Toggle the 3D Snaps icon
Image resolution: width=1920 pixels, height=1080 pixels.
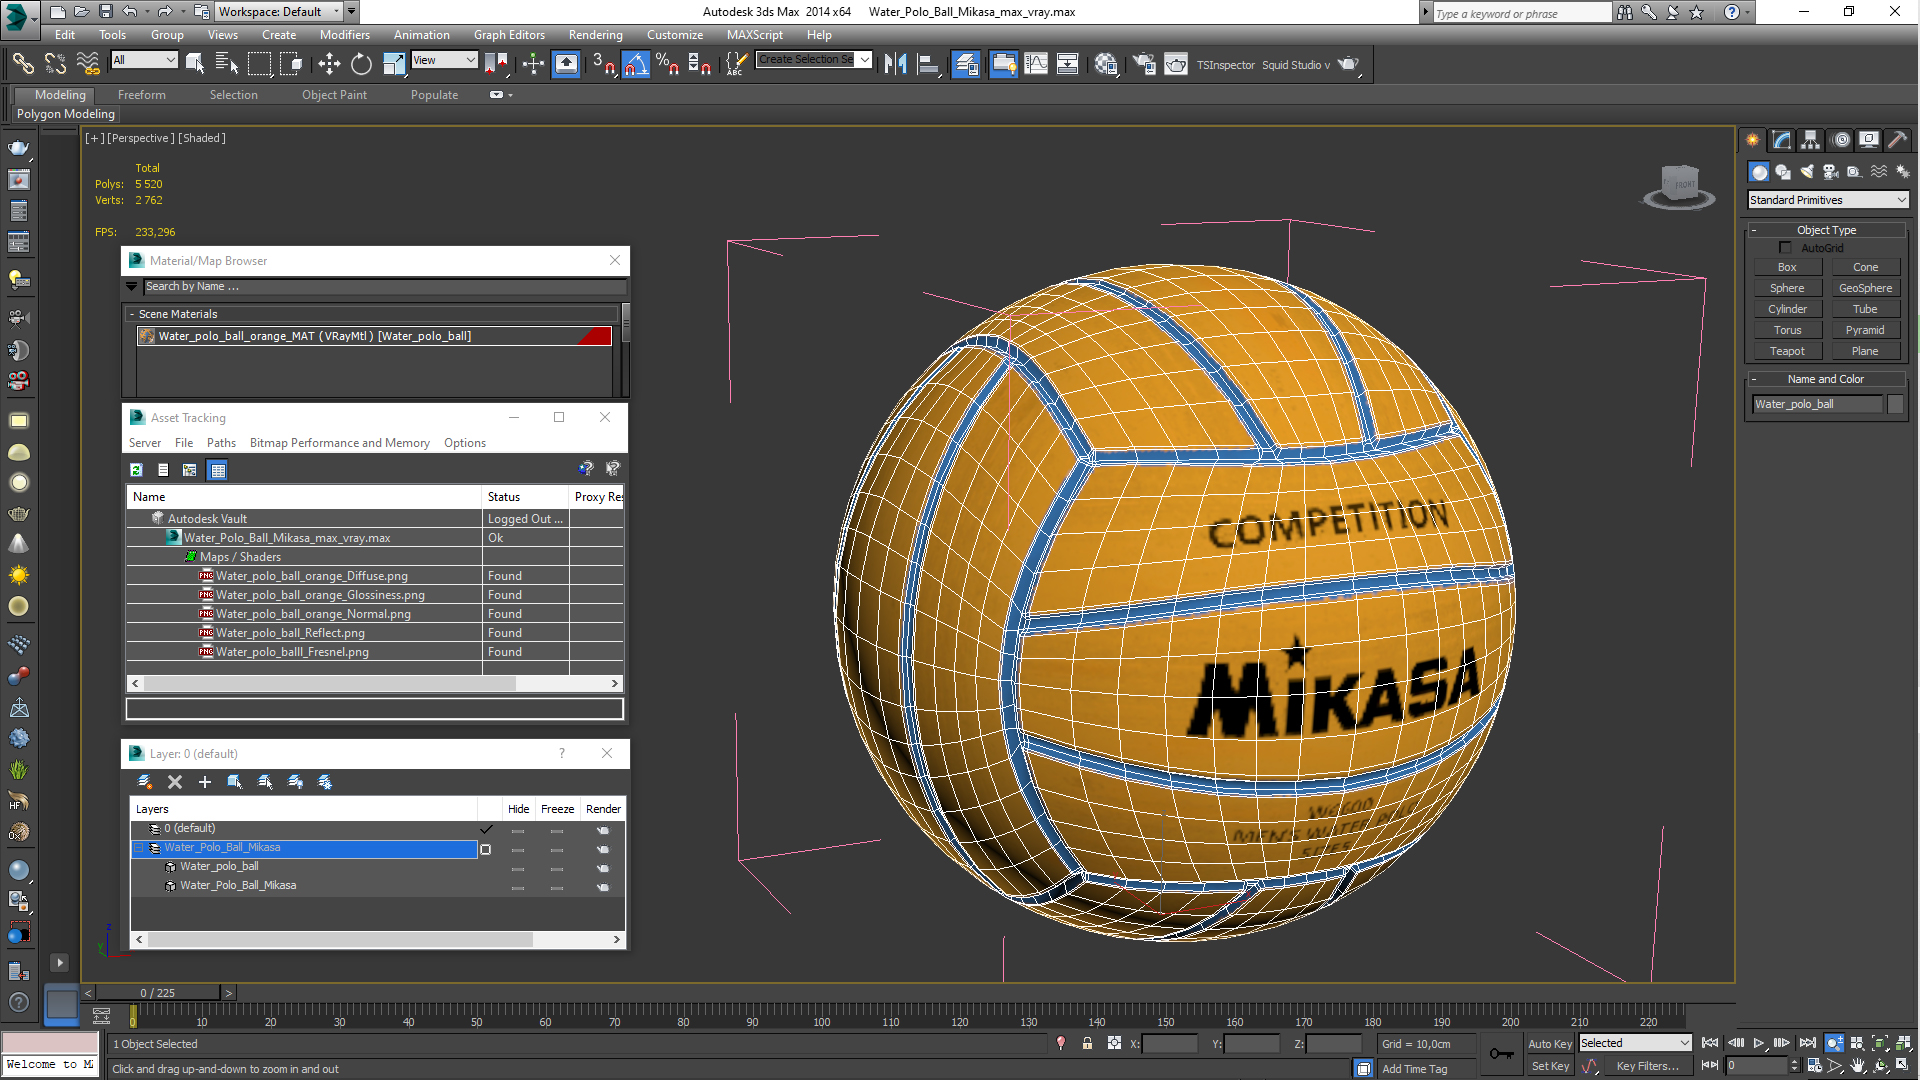pyautogui.click(x=603, y=64)
